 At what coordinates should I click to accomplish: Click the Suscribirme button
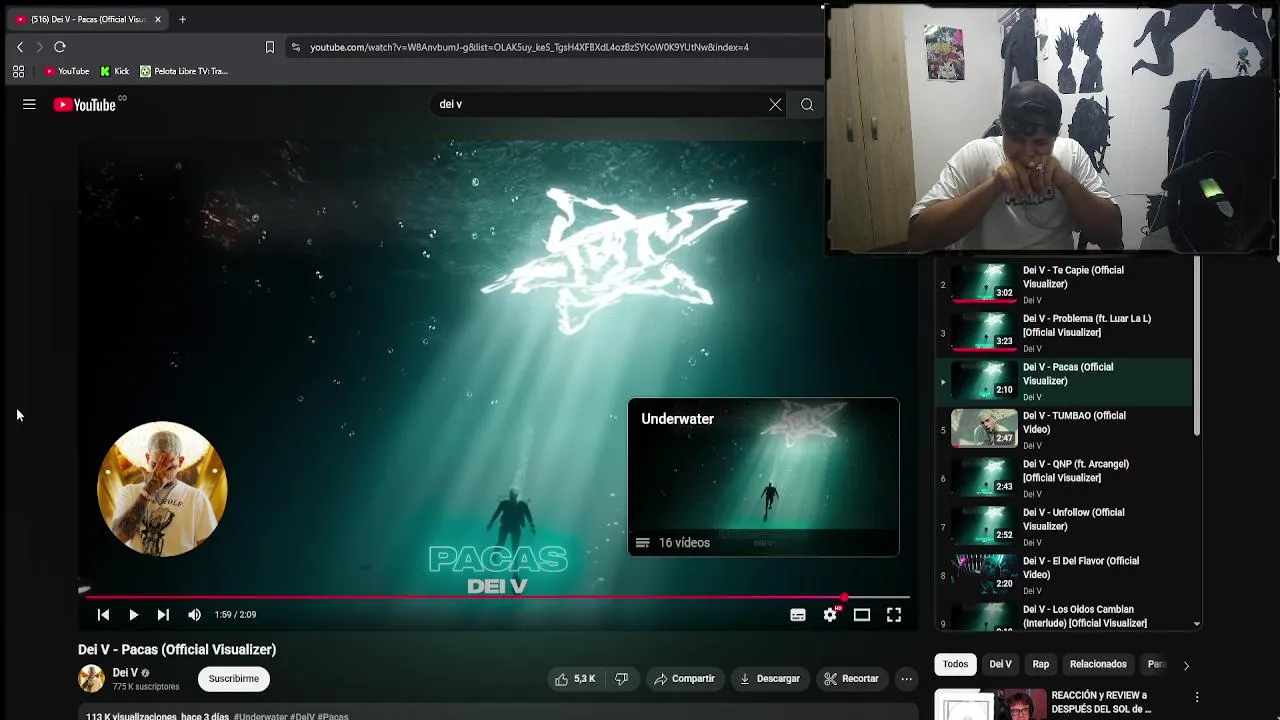point(234,679)
